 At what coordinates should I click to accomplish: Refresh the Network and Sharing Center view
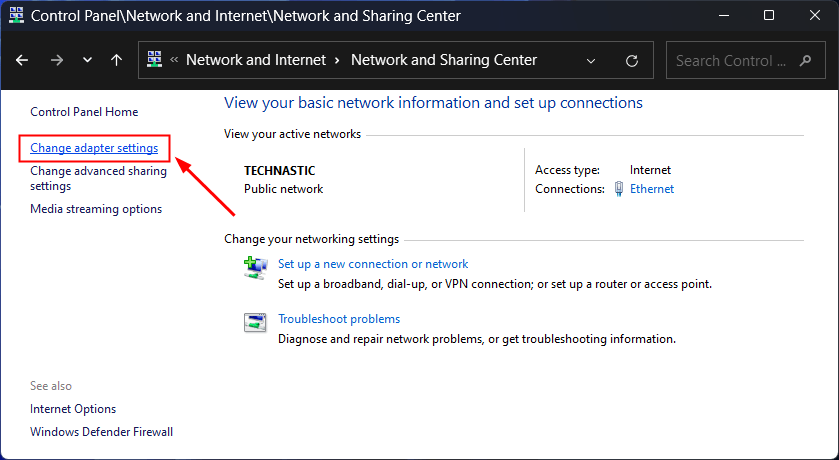pyautogui.click(x=632, y=60)
